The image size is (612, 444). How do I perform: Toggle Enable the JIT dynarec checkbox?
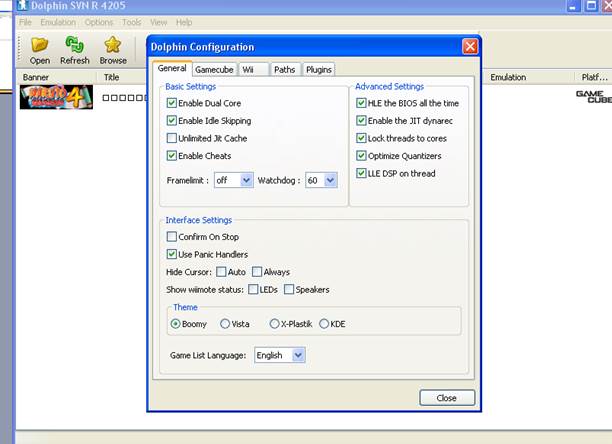[x=361, y=120]
